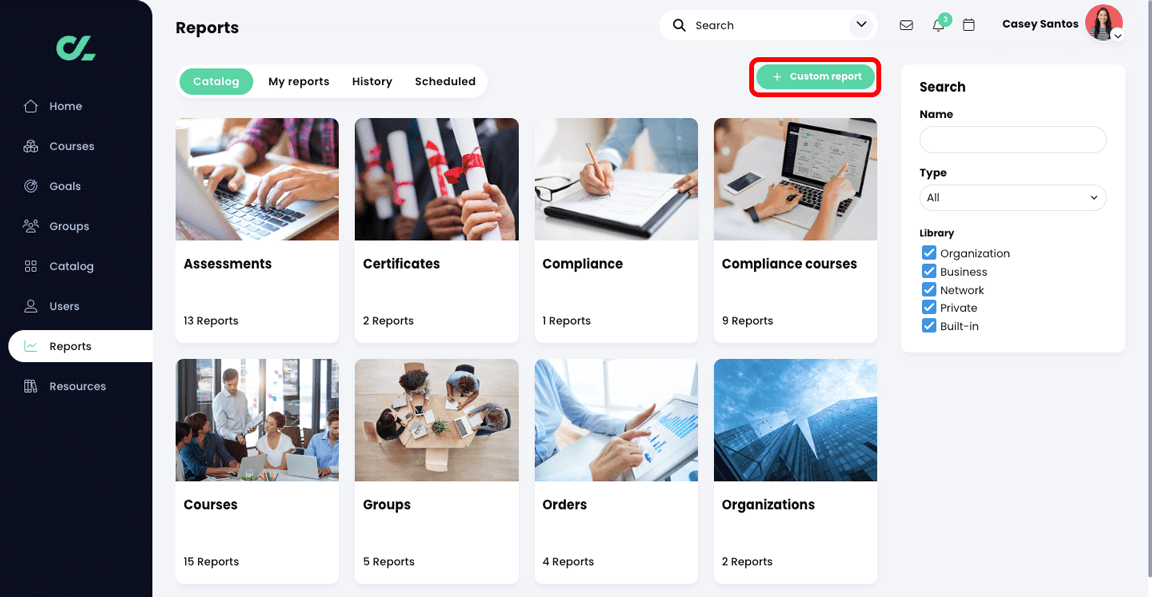Click the Certificates diplomas thumbnail
This screenshot has width=1152, height=597.
[x=436, y=179]
